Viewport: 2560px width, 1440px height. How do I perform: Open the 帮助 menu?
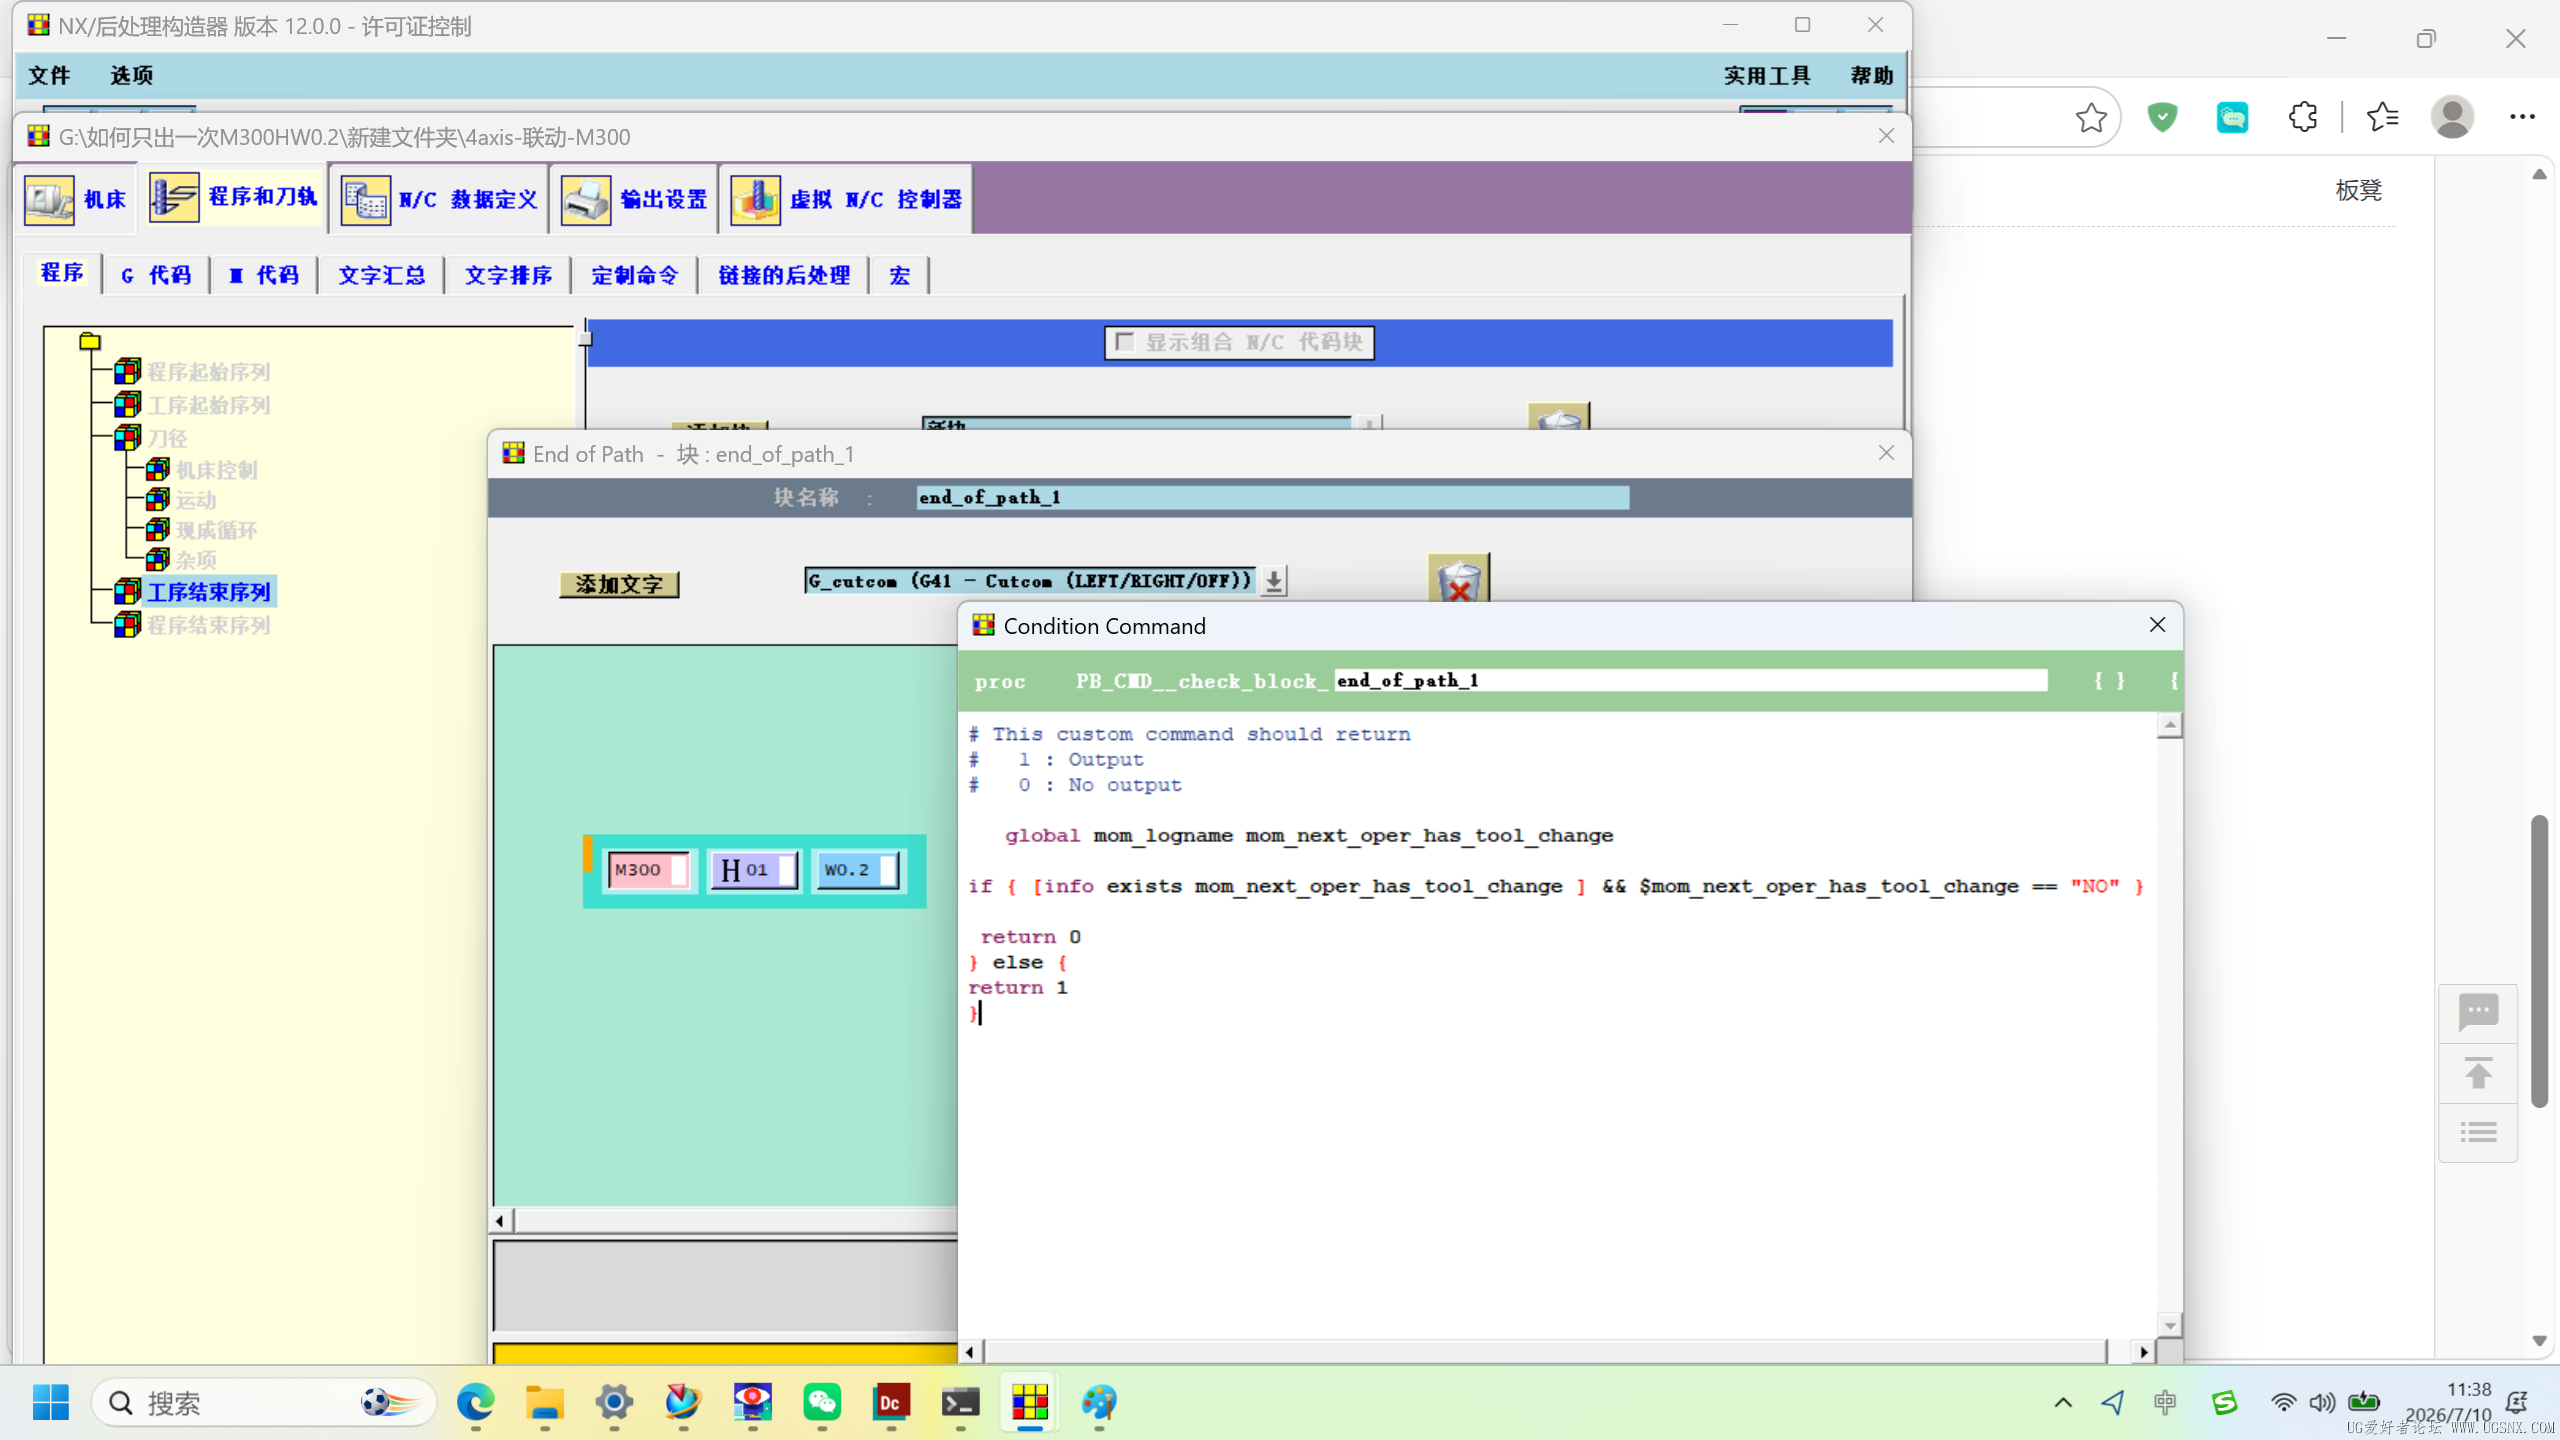pyautogui.click(x=1871, y=75)
